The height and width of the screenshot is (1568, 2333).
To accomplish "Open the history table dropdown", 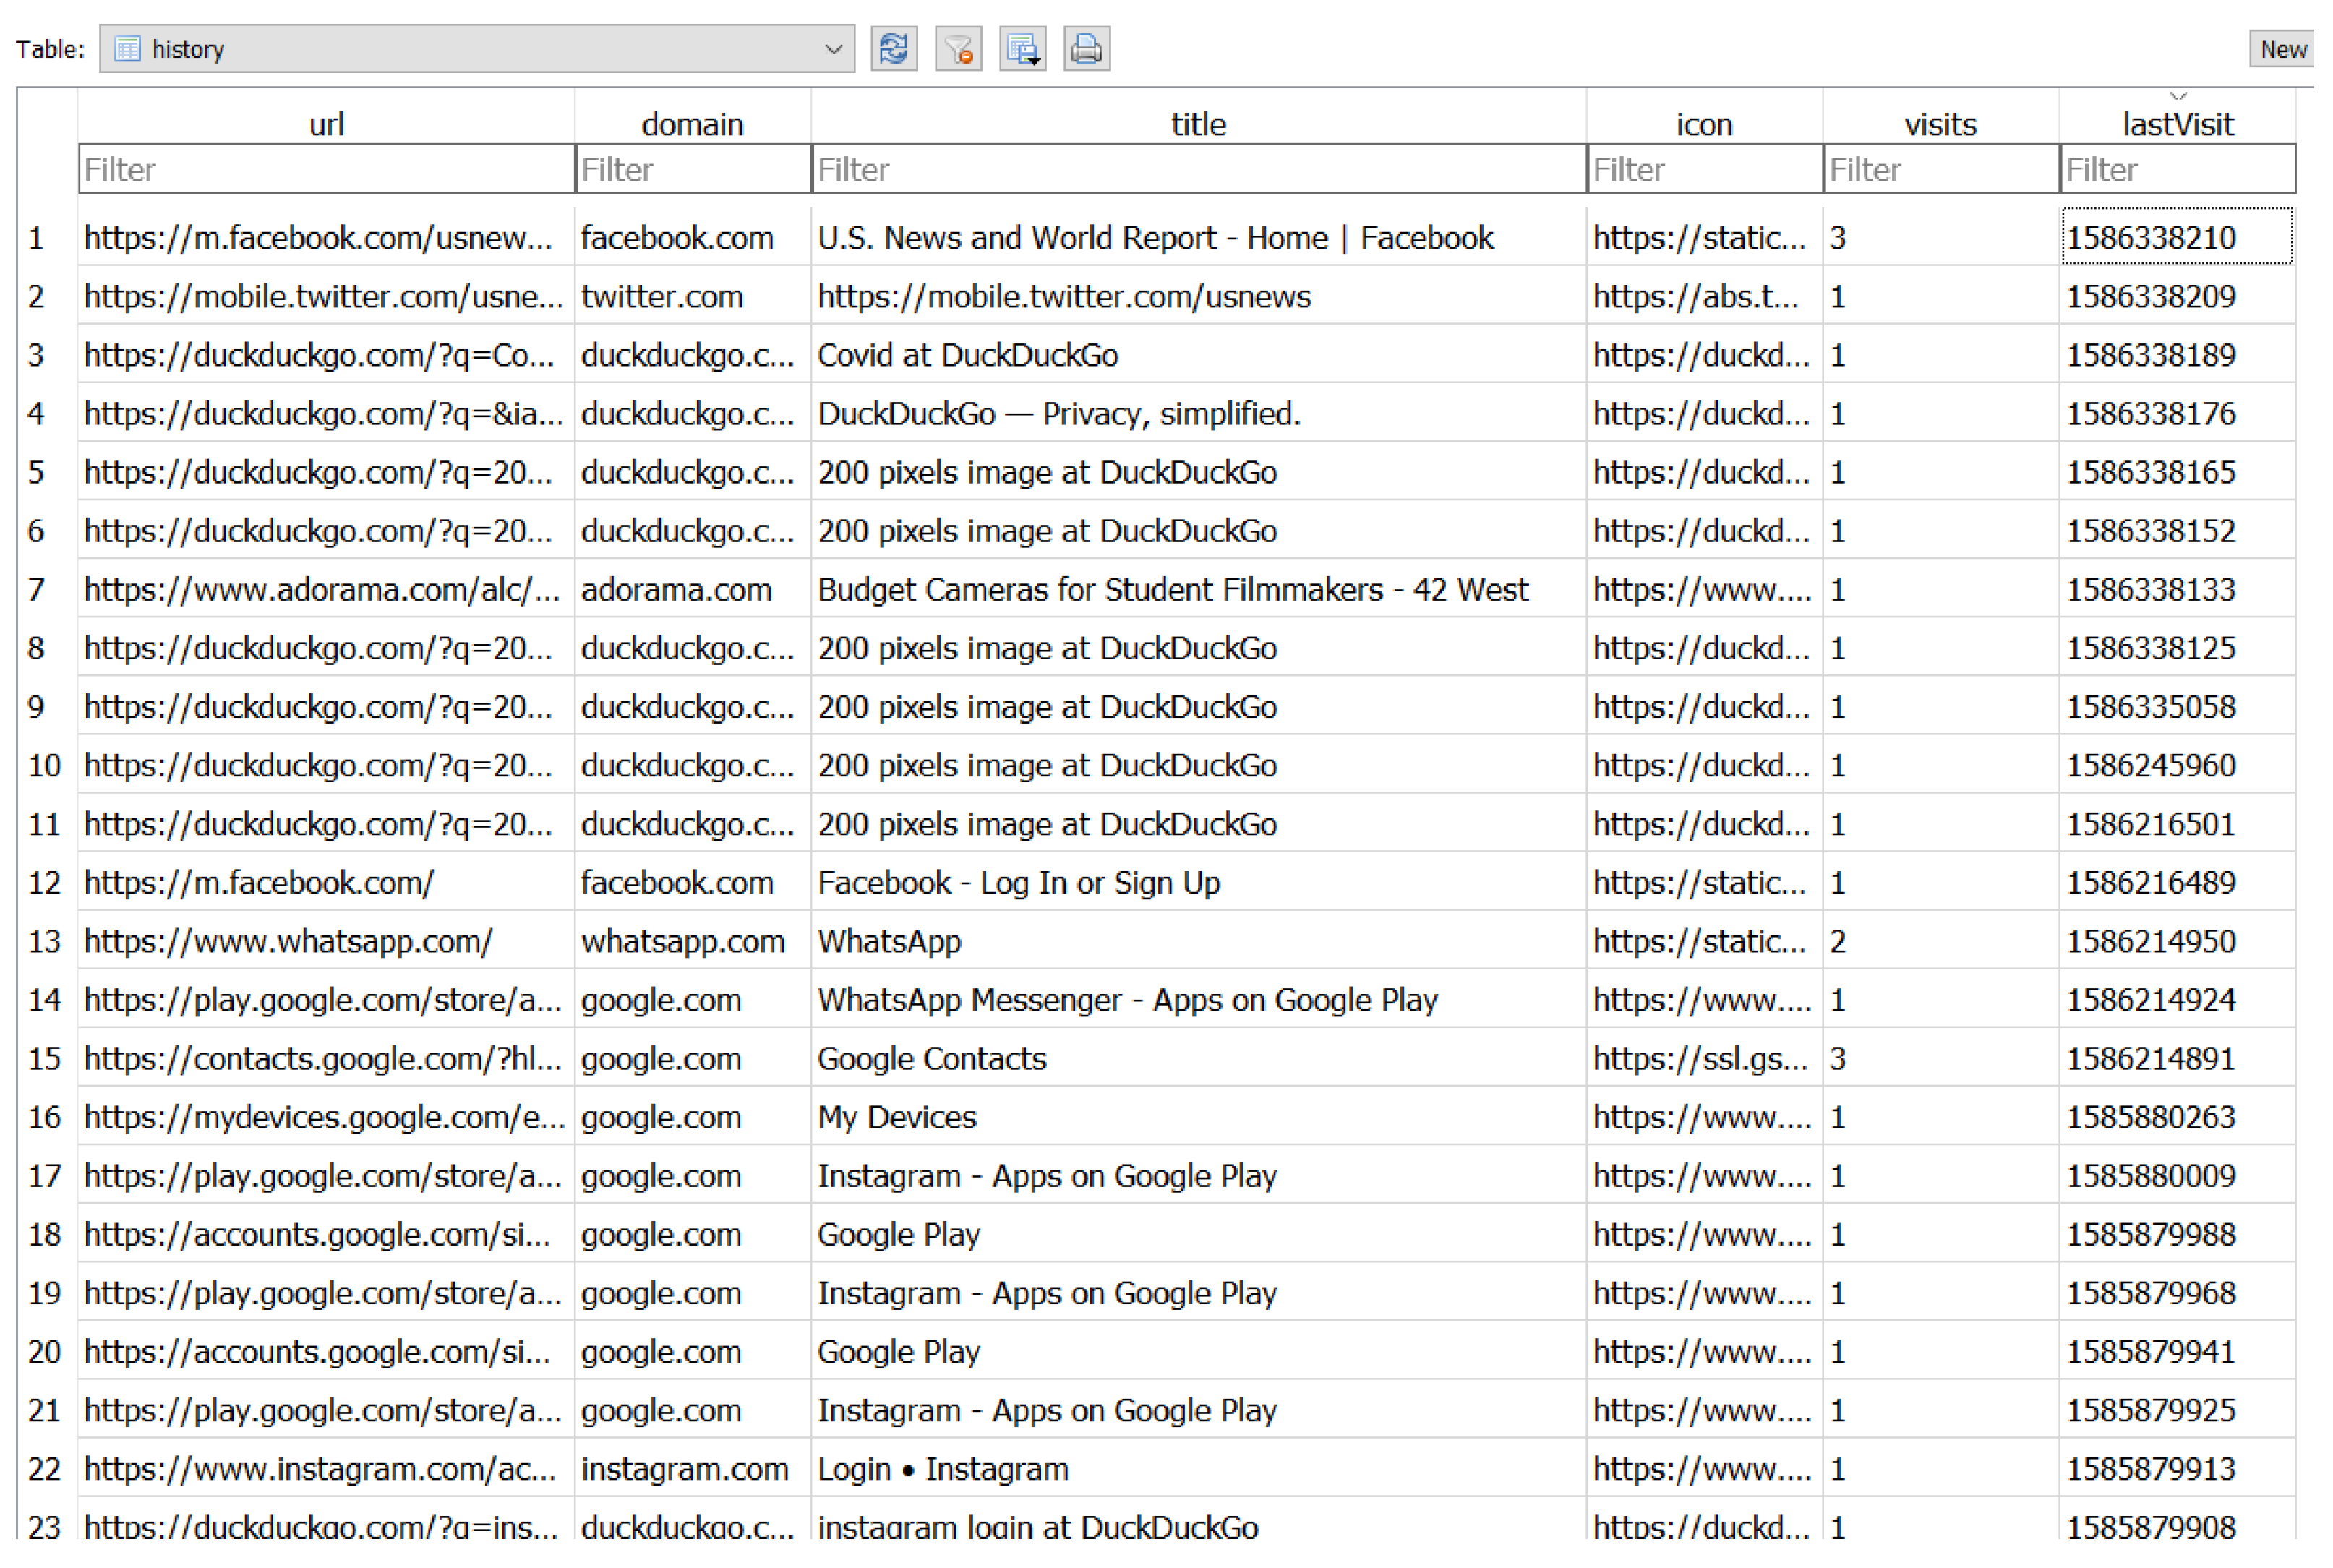I will point(476,49).
